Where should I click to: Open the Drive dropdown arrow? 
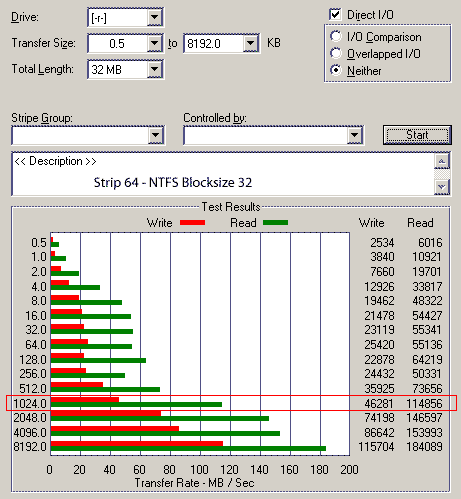(154, 17)
